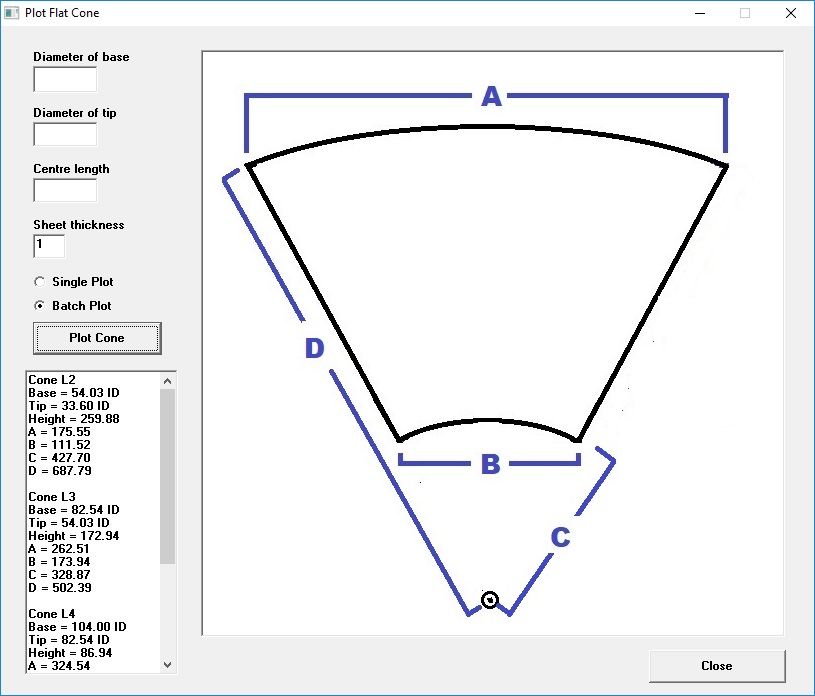Click 'Tip = 82.54 ID' under Cone L4

[69, 640]
